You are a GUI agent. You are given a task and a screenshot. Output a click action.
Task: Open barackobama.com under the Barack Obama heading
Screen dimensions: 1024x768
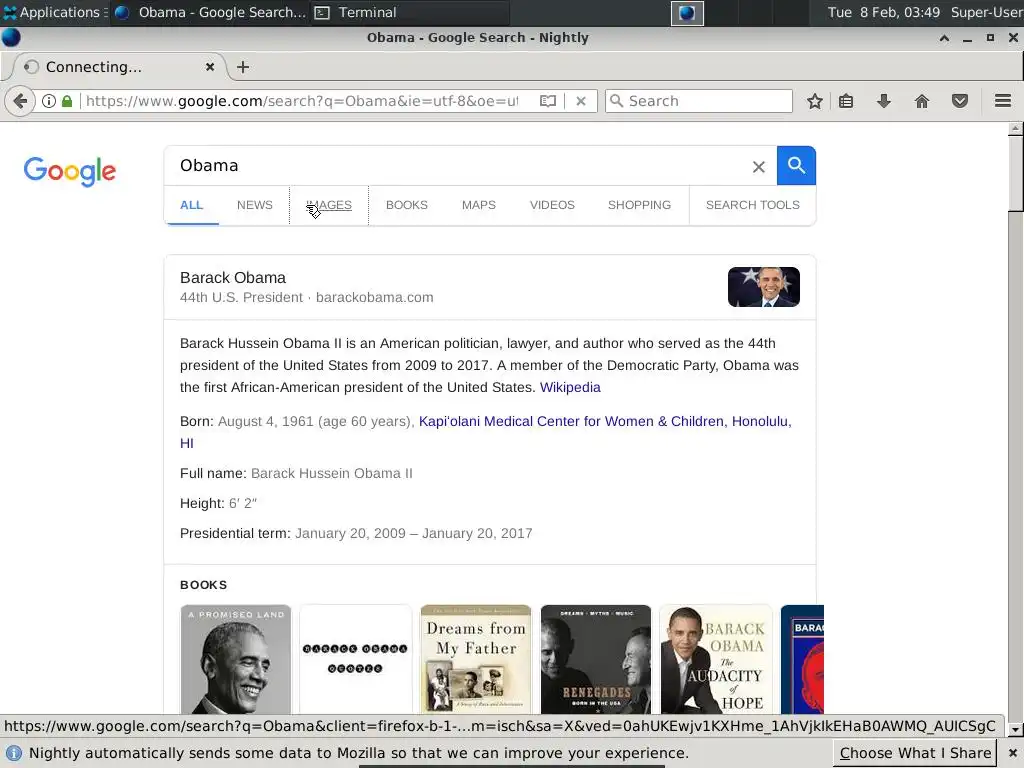tap(374, 297)
